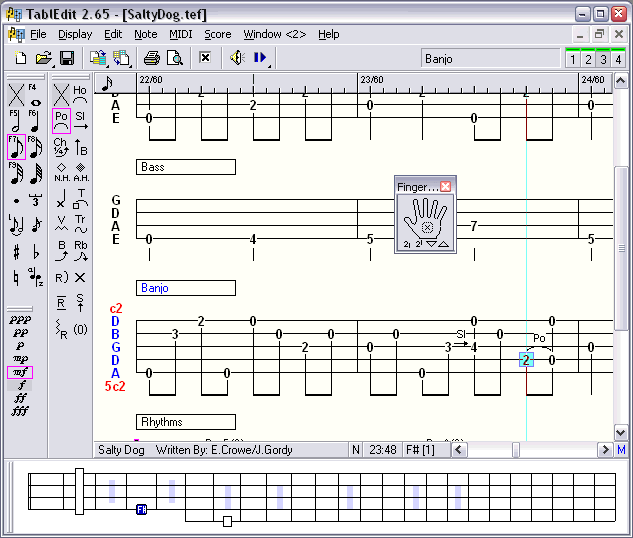This screenshot has width=633, height=538.
Task: Click the F# marker on fretboard
Action: [x=141, y=509]
